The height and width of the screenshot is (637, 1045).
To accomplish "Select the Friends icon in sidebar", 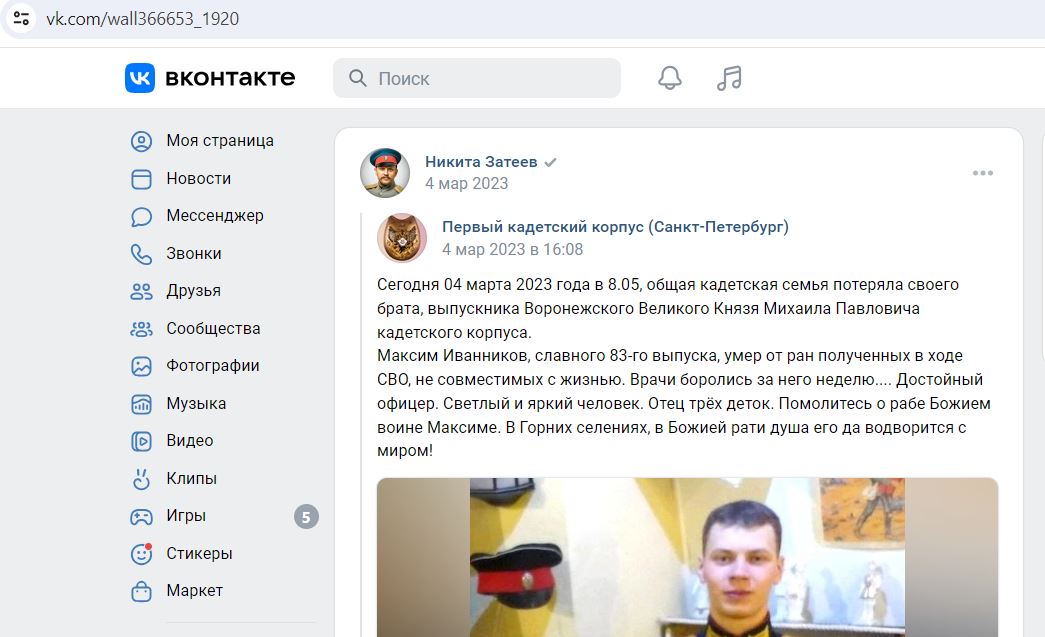I will pyautogui.click(x=141, y=291).
